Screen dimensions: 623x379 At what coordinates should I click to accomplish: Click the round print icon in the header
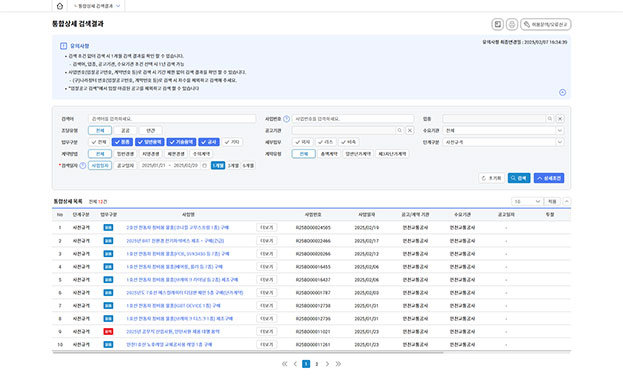512,25
